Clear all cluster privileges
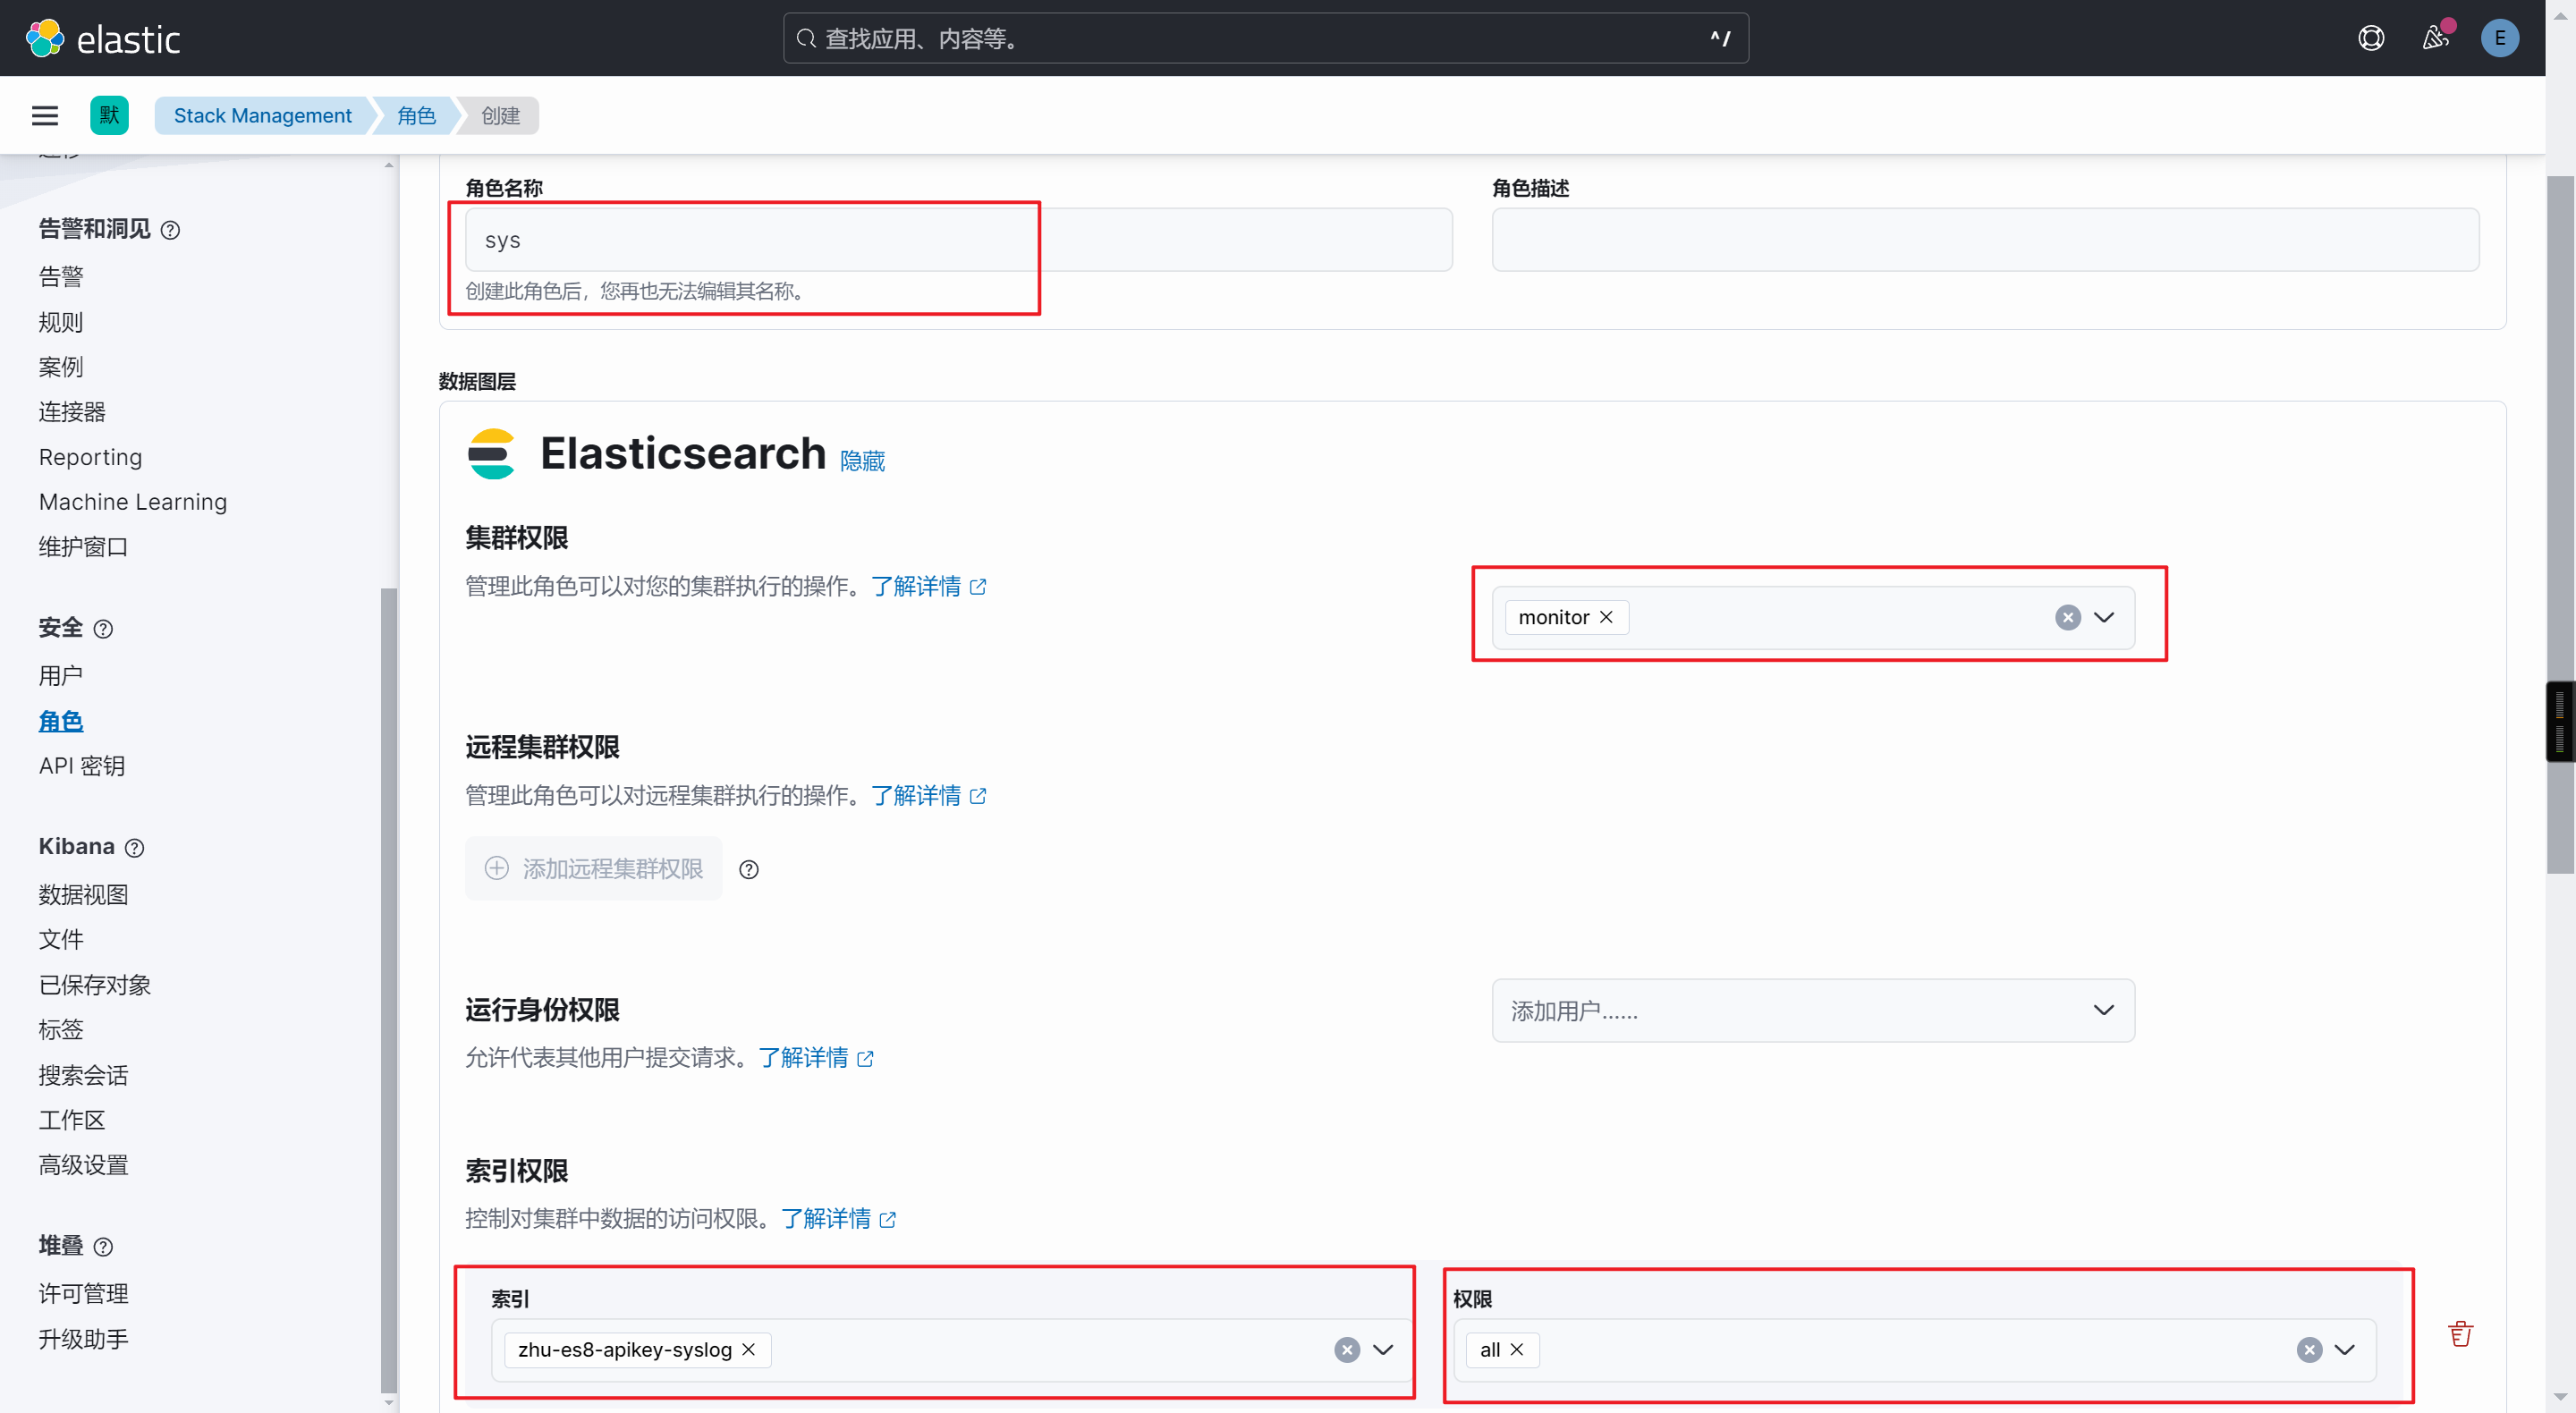Image resolution: width=2576 pixels, height=1413 pixels. 2068,617
